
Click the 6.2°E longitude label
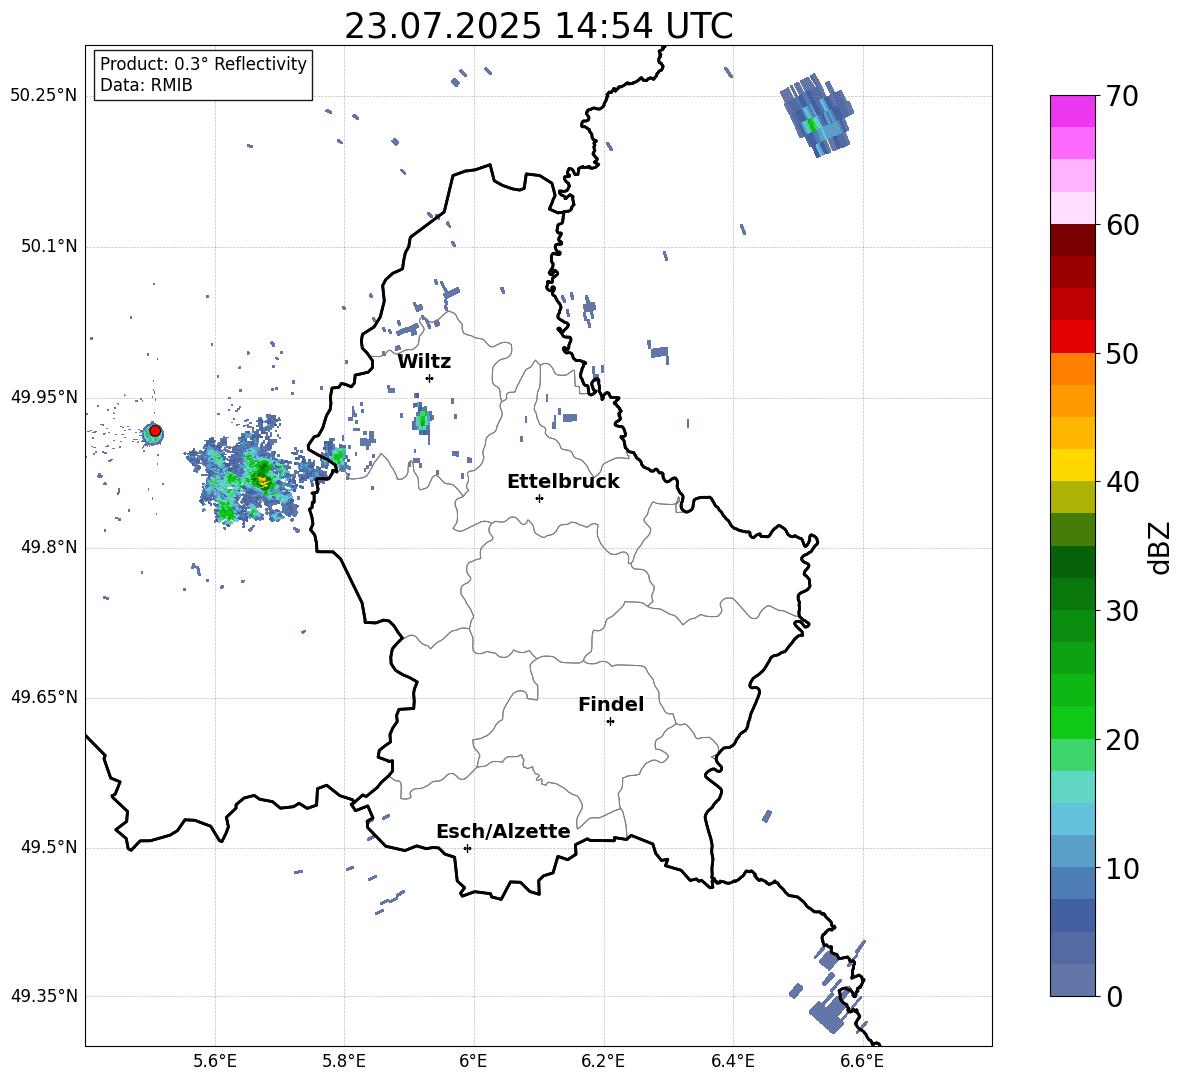click(x=603, y=1061)
